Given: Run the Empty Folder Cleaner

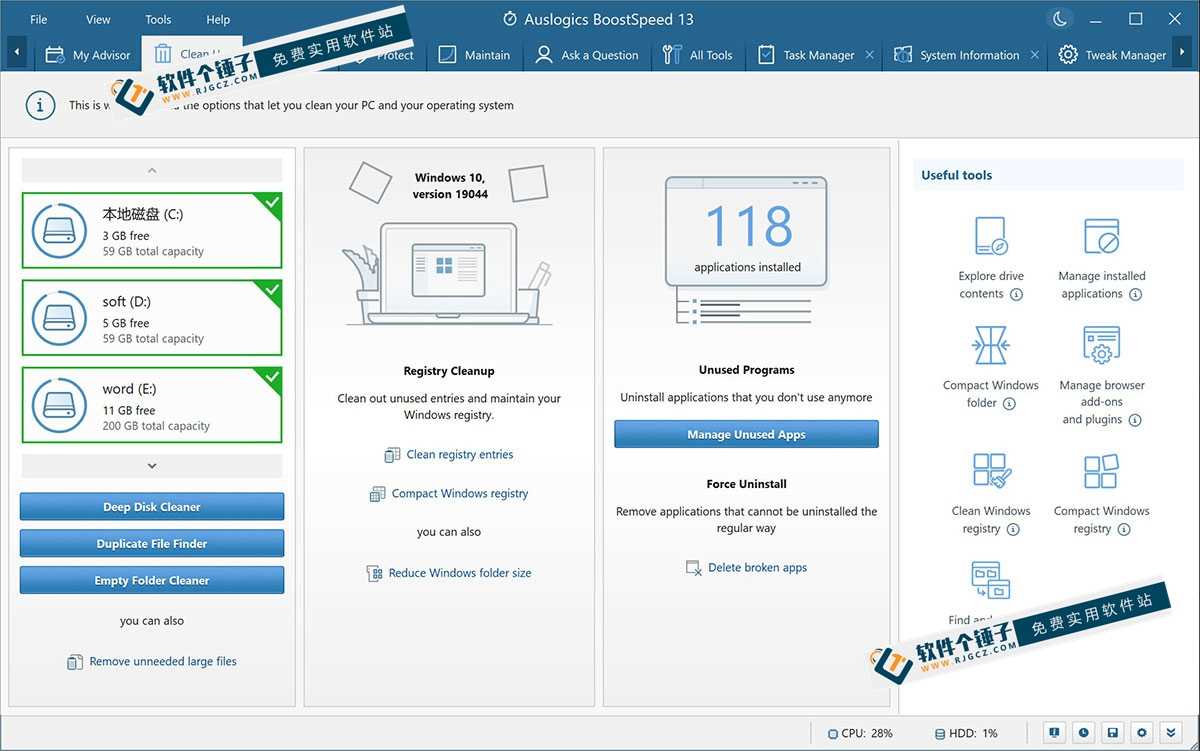Looking at the screenshot, I should (x=152, y=580).
